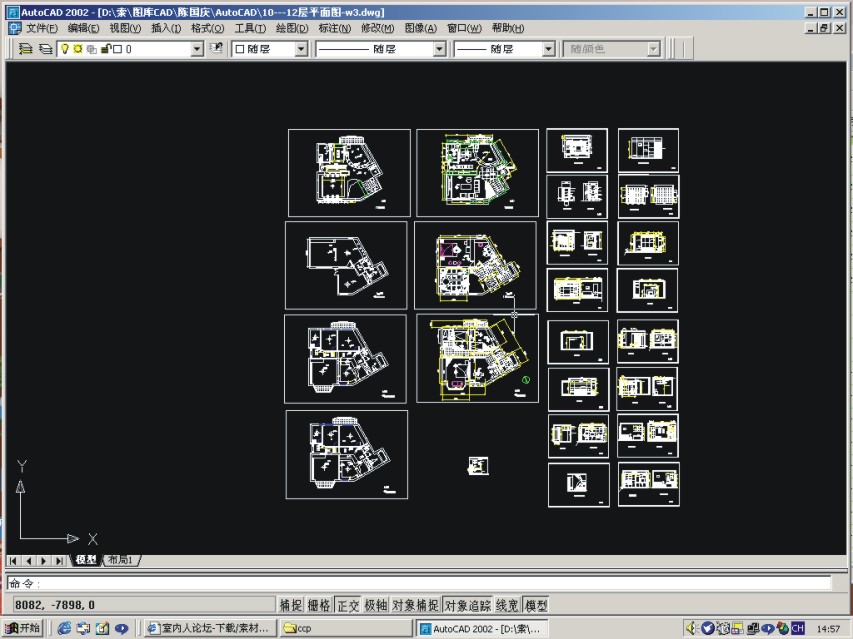The width and height of the screenshot is (853, 639).
Task: Open the 工具(T) menu
Action: [250, 28]
